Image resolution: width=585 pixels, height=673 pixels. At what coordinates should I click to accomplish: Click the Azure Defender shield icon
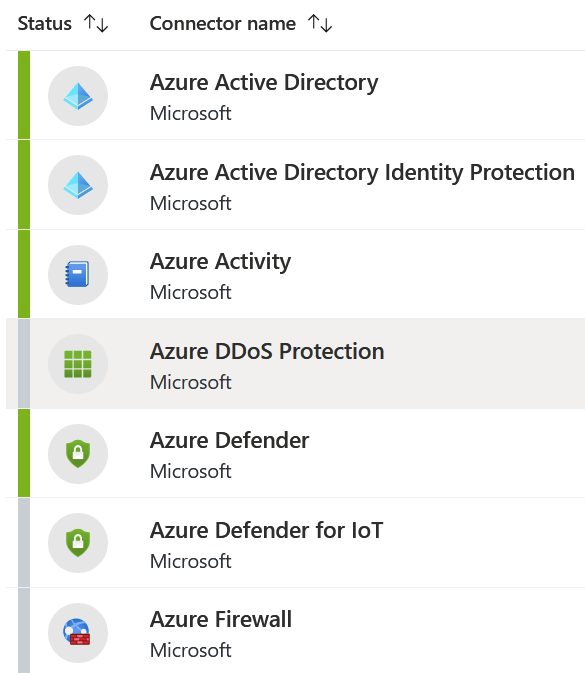click(x=78, y=454)
